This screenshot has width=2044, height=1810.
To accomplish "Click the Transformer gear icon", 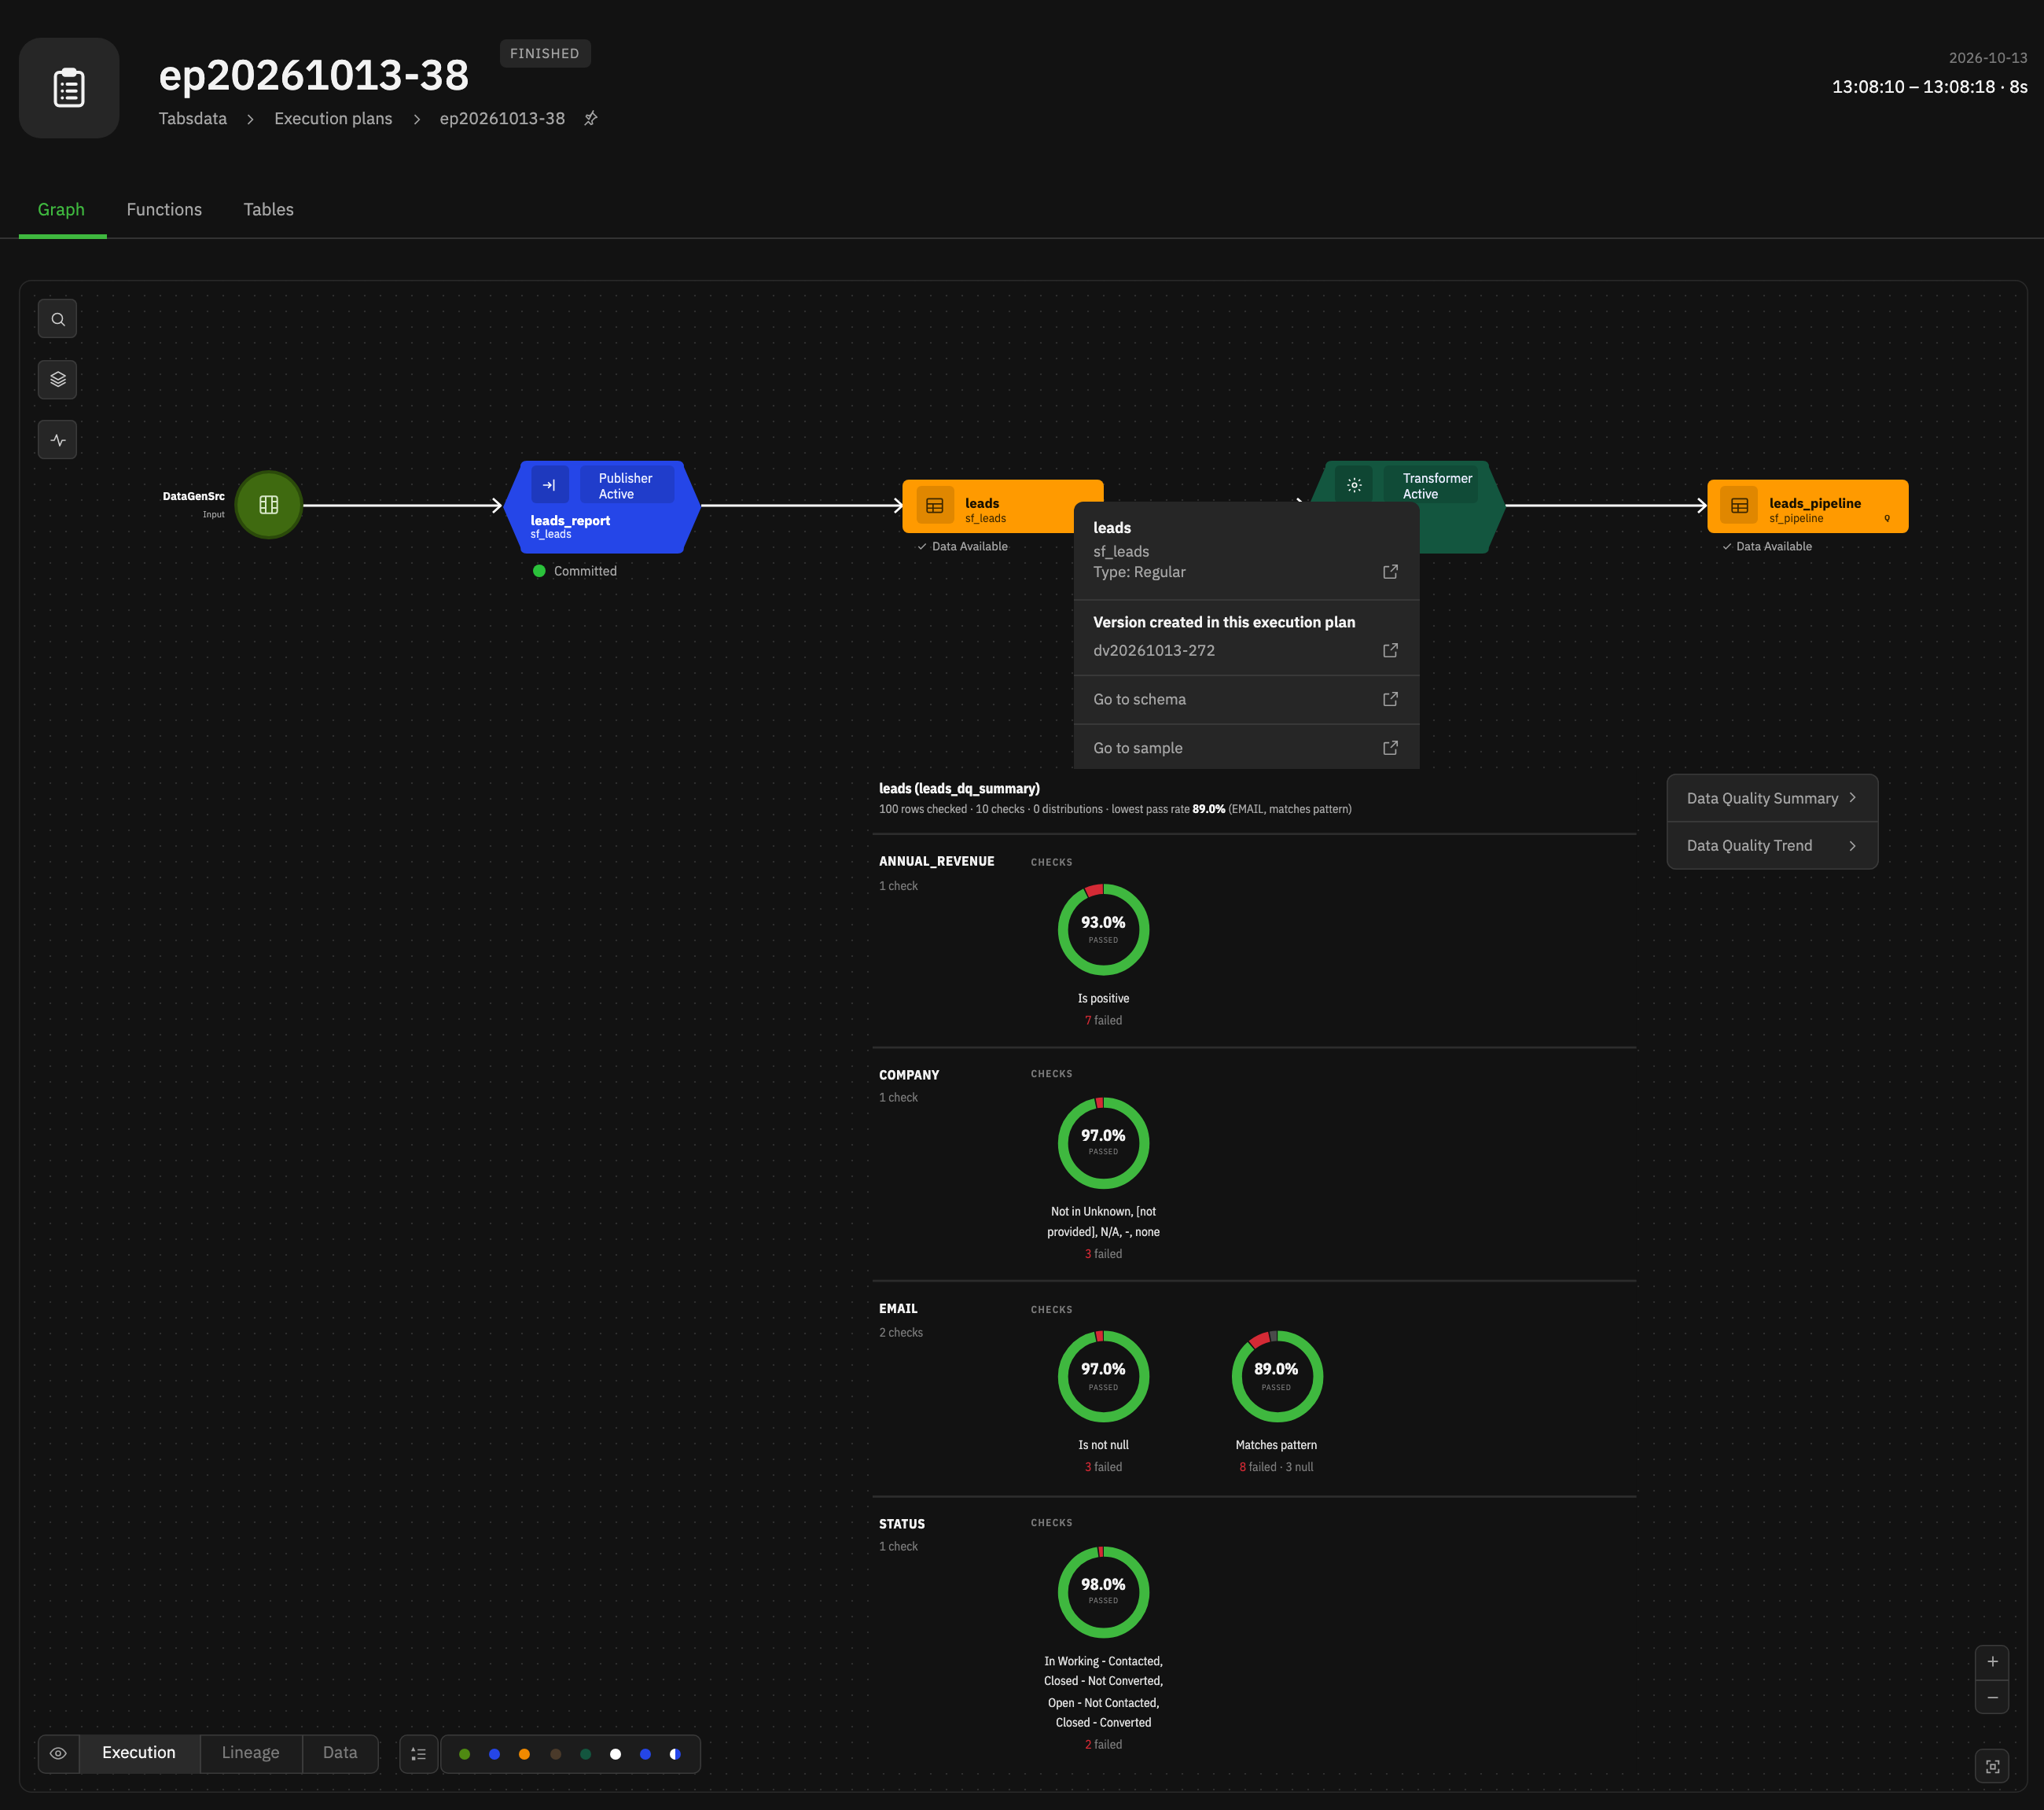I will click(1354, 485).
